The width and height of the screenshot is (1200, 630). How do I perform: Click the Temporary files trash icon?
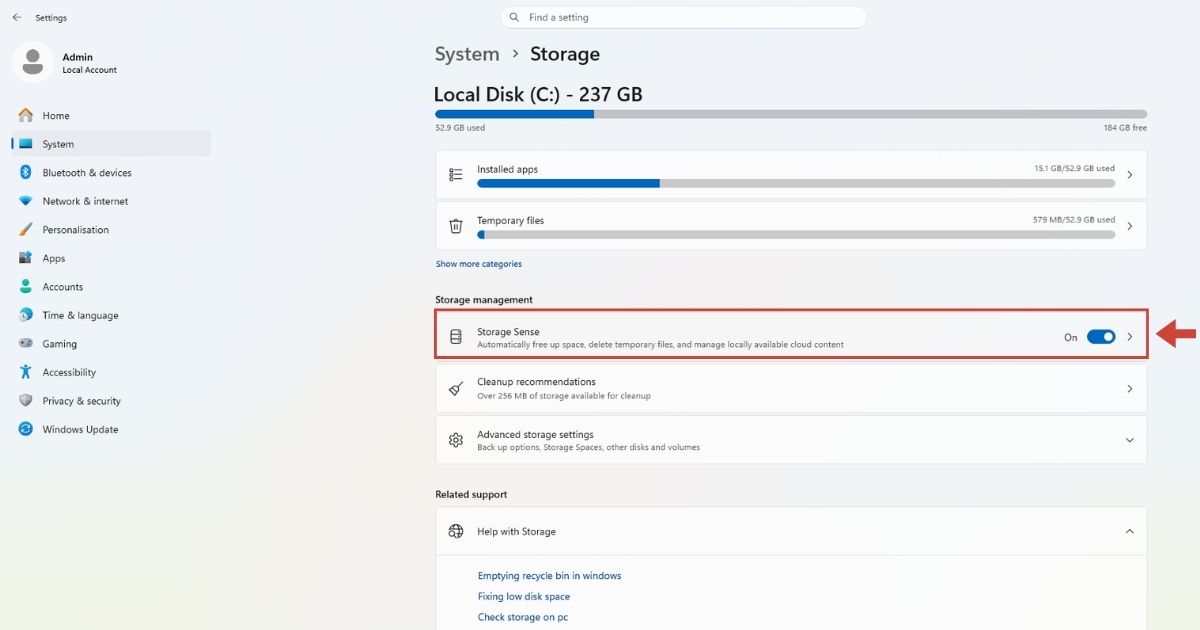pos(456,226)
